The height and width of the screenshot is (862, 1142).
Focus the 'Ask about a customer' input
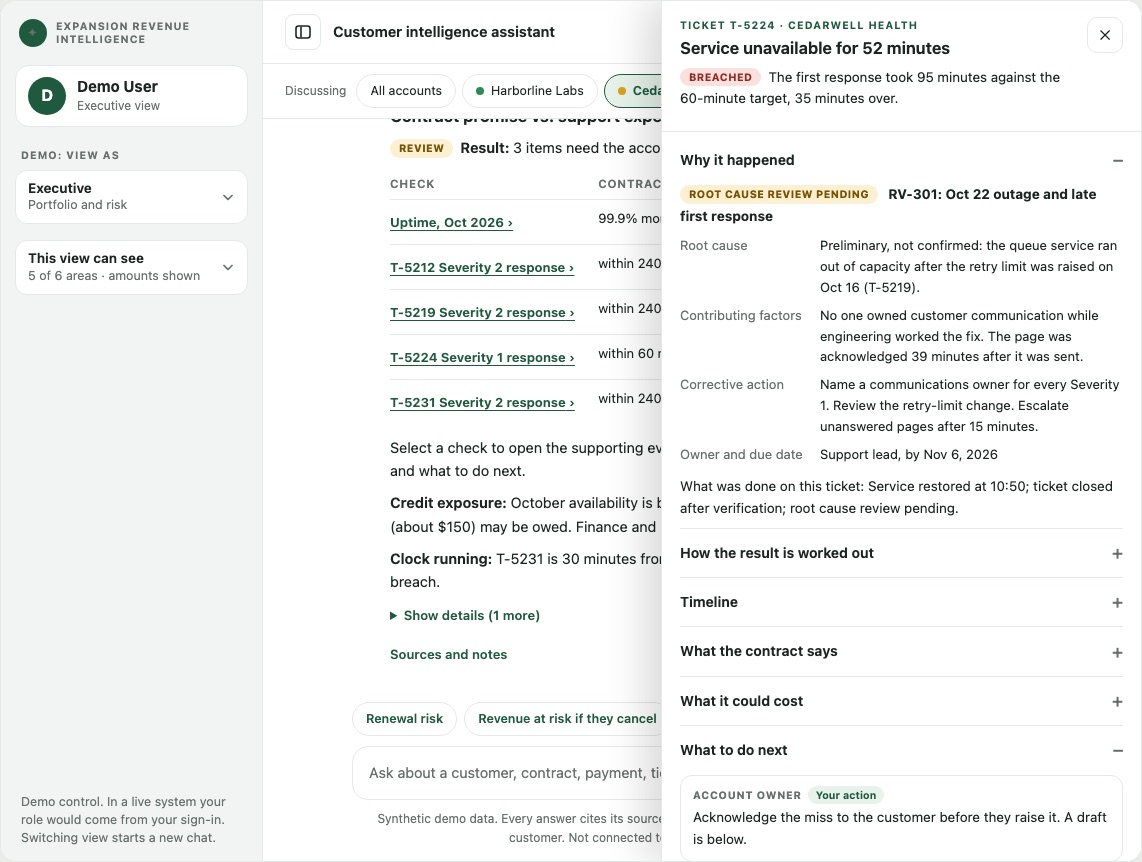click(507, 773)
